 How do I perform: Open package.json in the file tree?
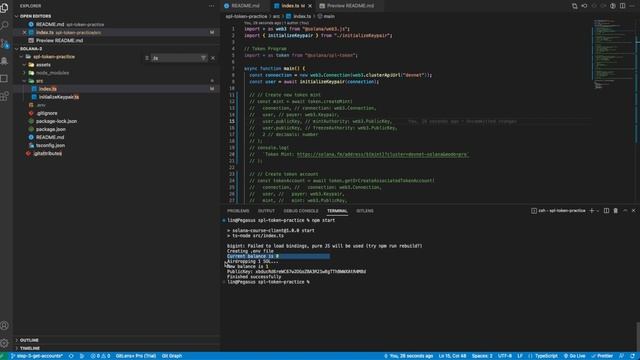coord(51,129)
